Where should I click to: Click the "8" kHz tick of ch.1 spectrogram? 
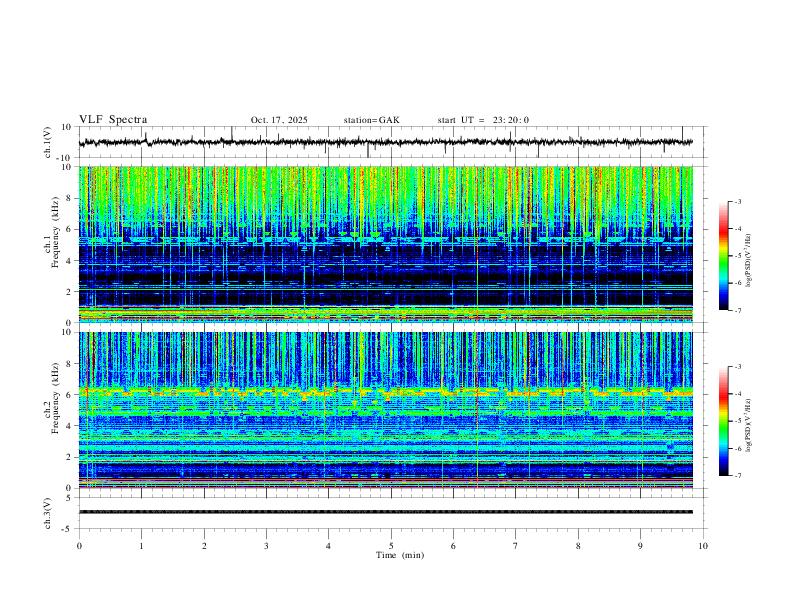point(69,198)
